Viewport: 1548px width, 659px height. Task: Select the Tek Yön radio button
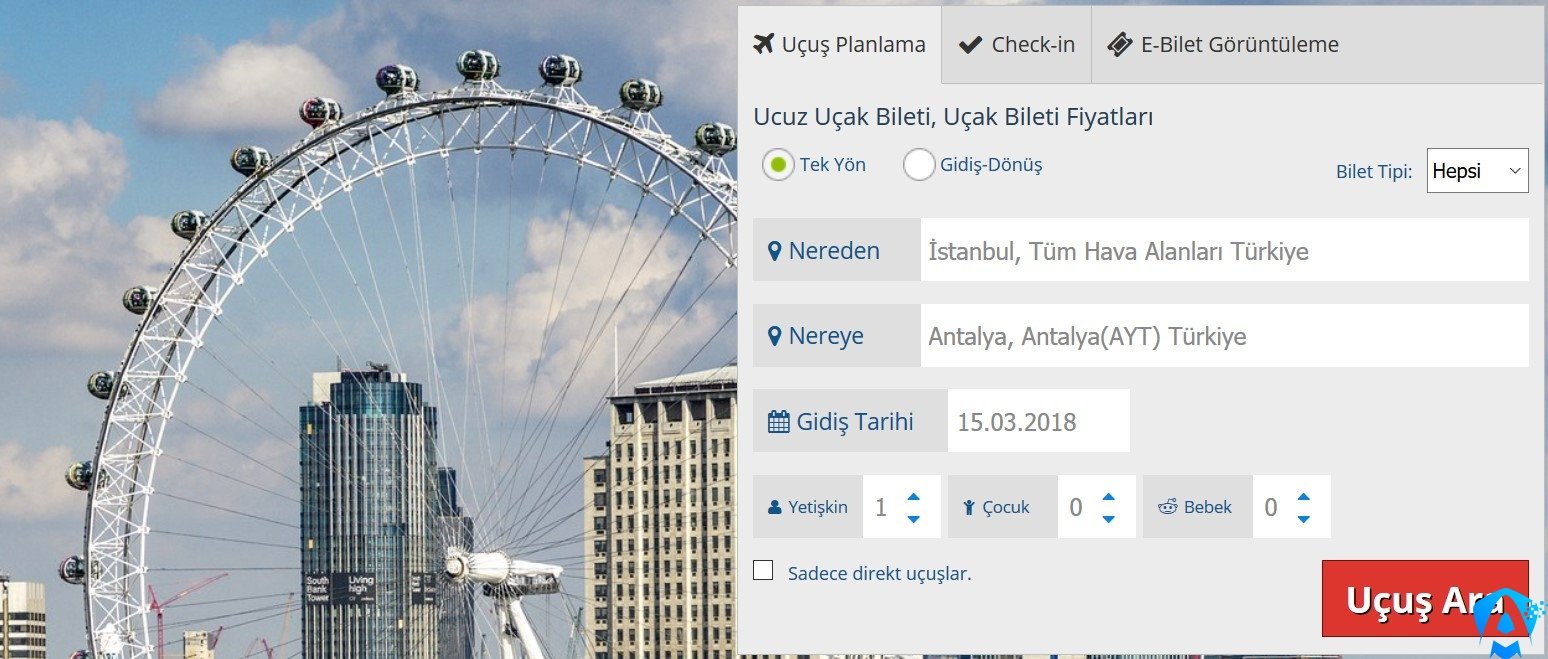click(779, 164)
